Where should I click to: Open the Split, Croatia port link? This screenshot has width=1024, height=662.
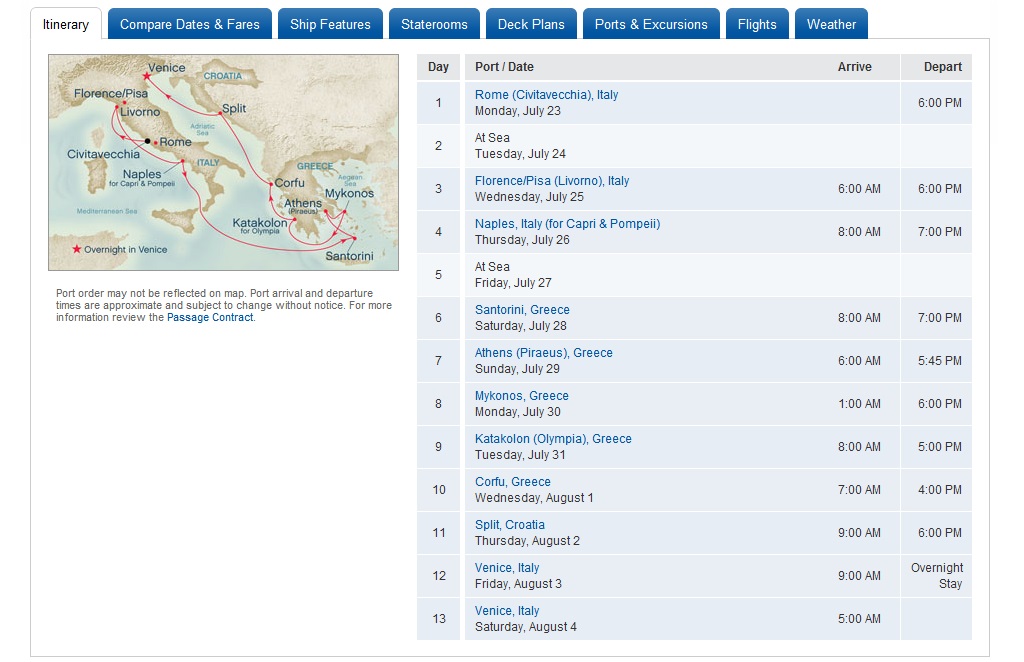click(509, 525)
